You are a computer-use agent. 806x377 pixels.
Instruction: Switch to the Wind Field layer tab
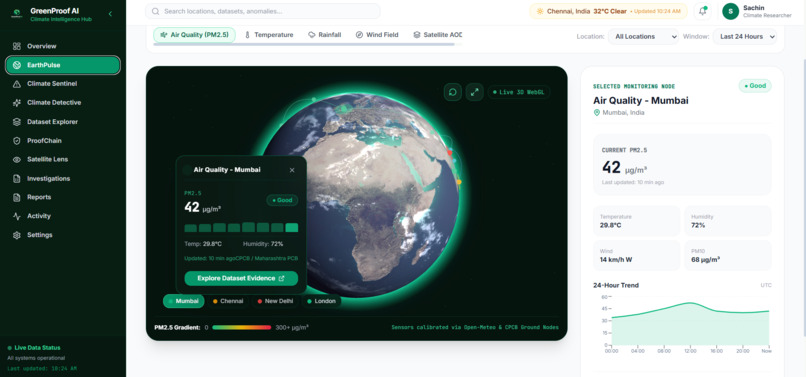[377, 35]
